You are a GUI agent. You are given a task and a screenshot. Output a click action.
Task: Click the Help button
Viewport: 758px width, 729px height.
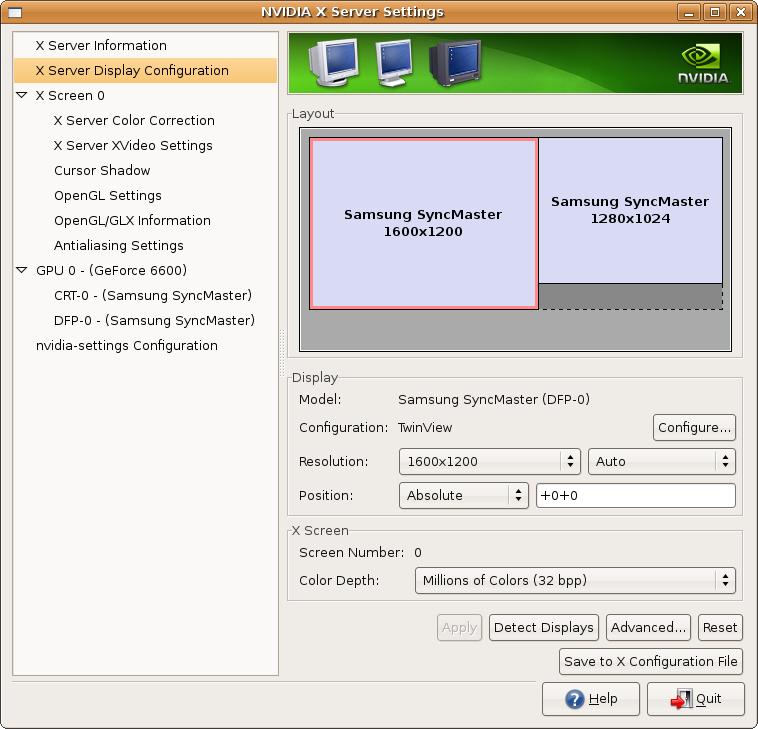[591, 699]
